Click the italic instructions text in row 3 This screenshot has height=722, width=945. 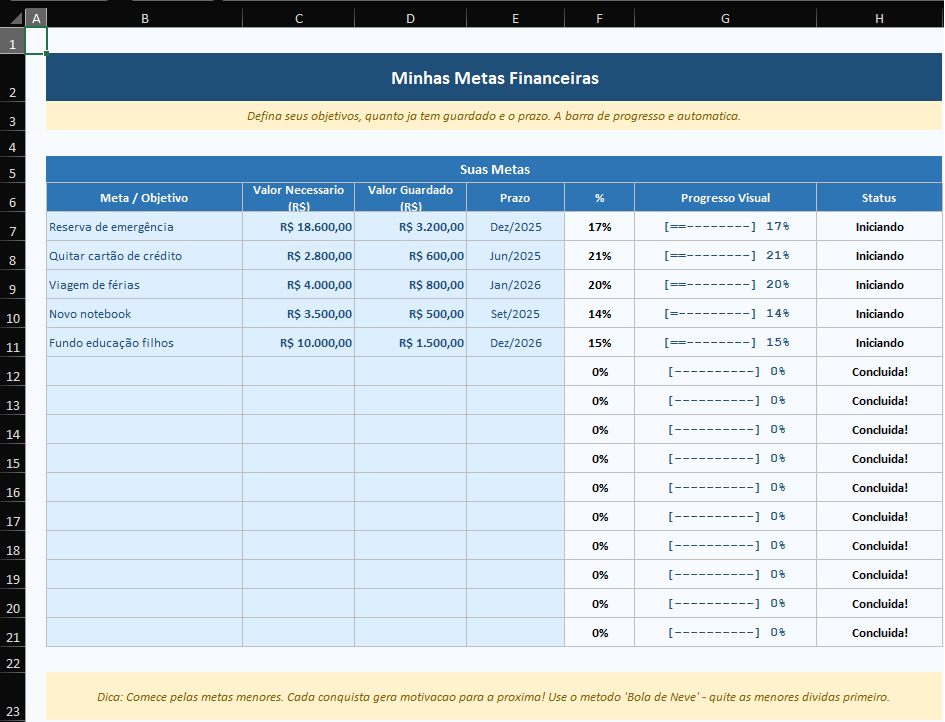494,116
